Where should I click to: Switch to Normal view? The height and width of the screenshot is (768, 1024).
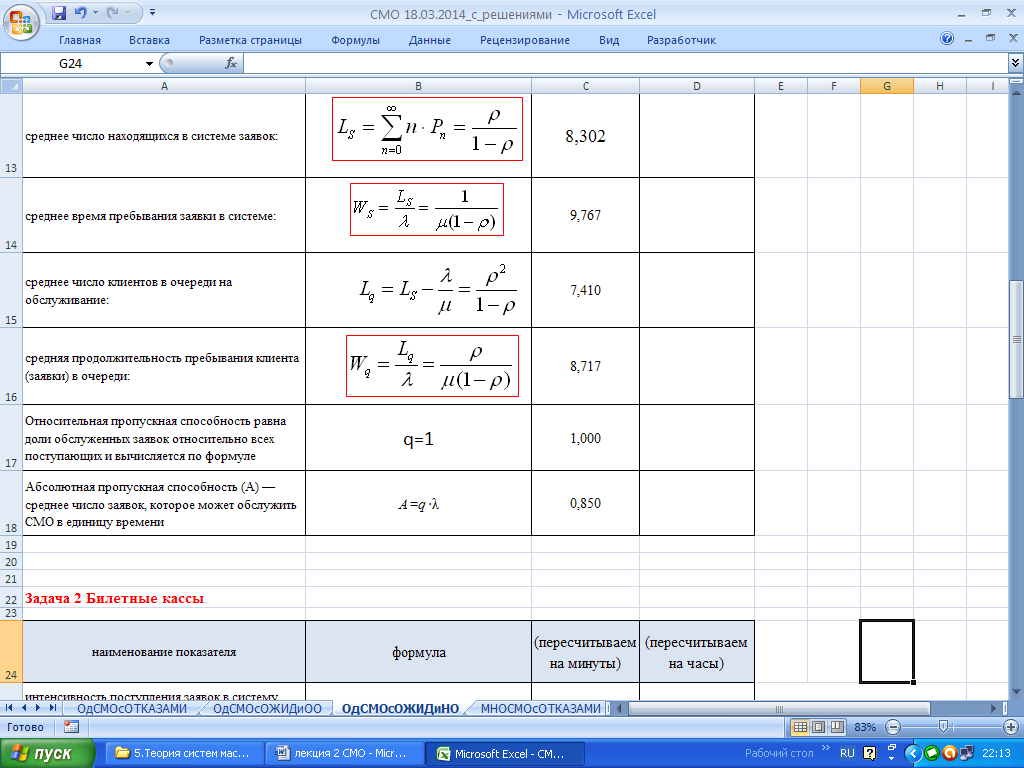click(x=800, y=726)
